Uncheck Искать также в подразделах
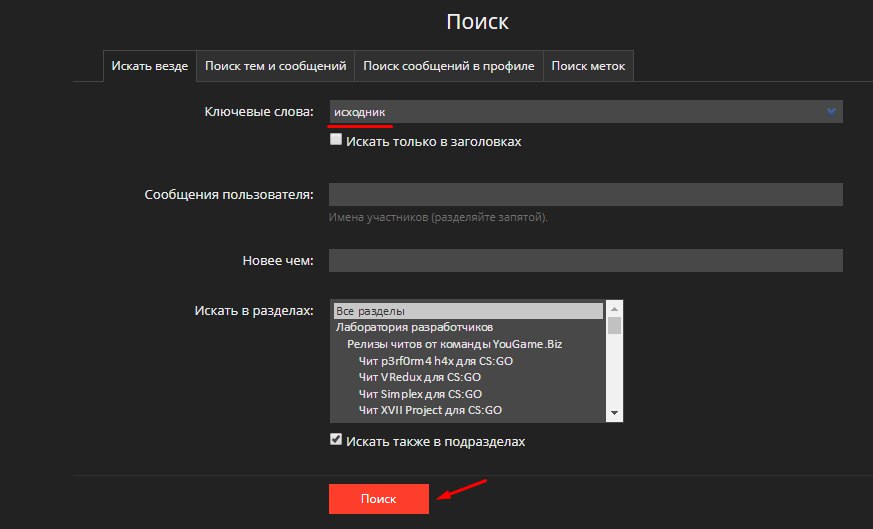 [336, 440]
